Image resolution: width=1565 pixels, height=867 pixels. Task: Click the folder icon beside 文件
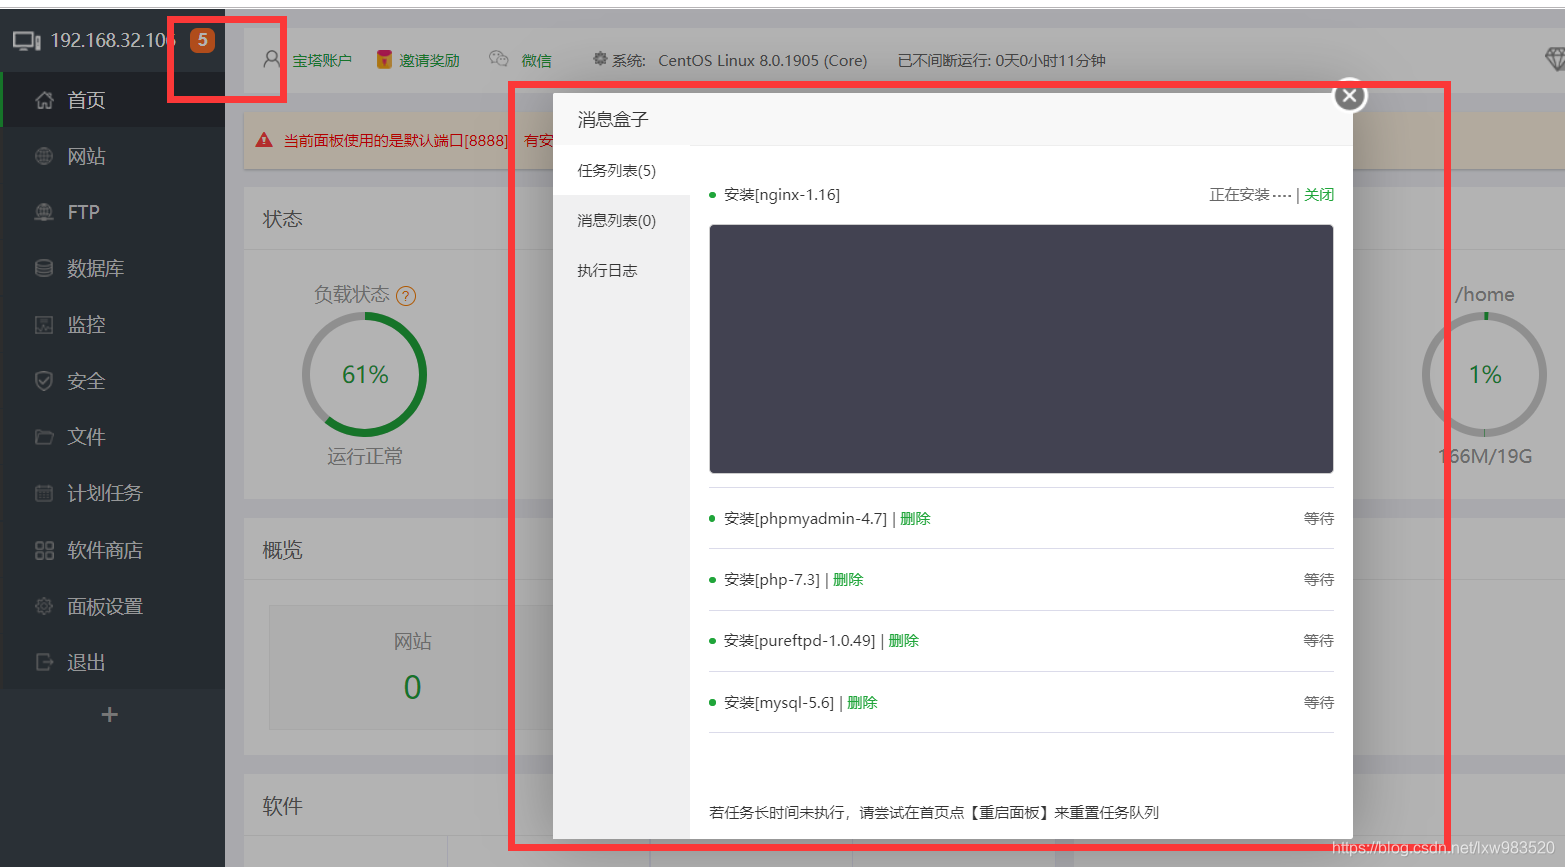[44, 437]
